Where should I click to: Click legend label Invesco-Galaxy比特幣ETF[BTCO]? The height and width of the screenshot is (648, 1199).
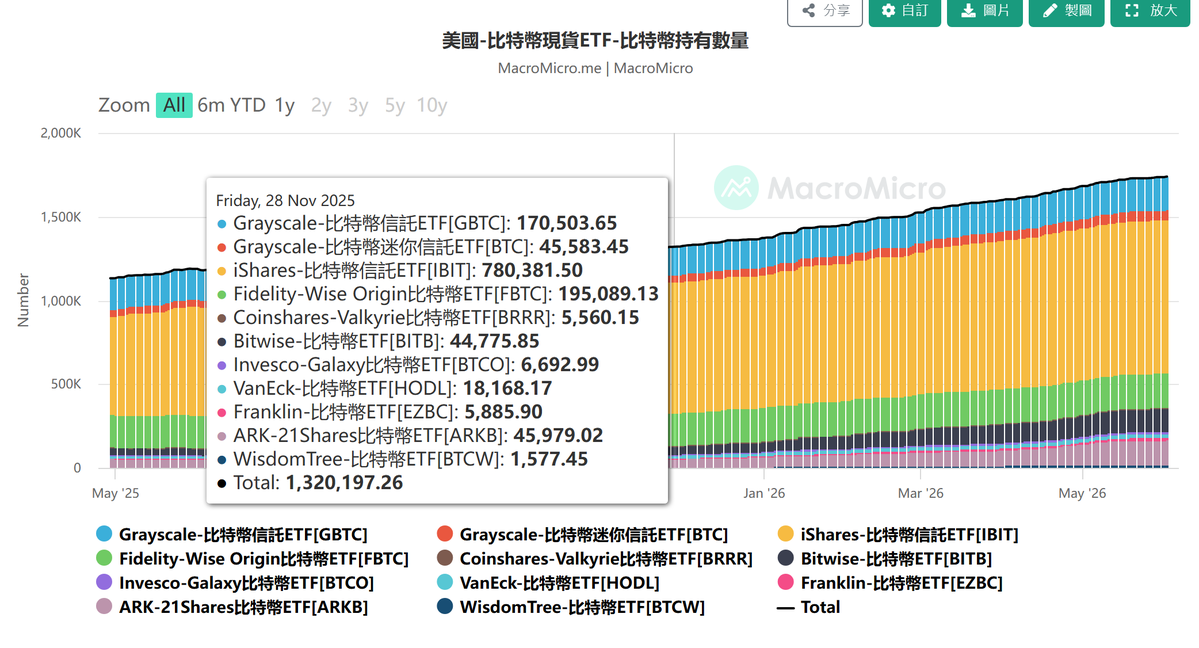click(246, 583)
